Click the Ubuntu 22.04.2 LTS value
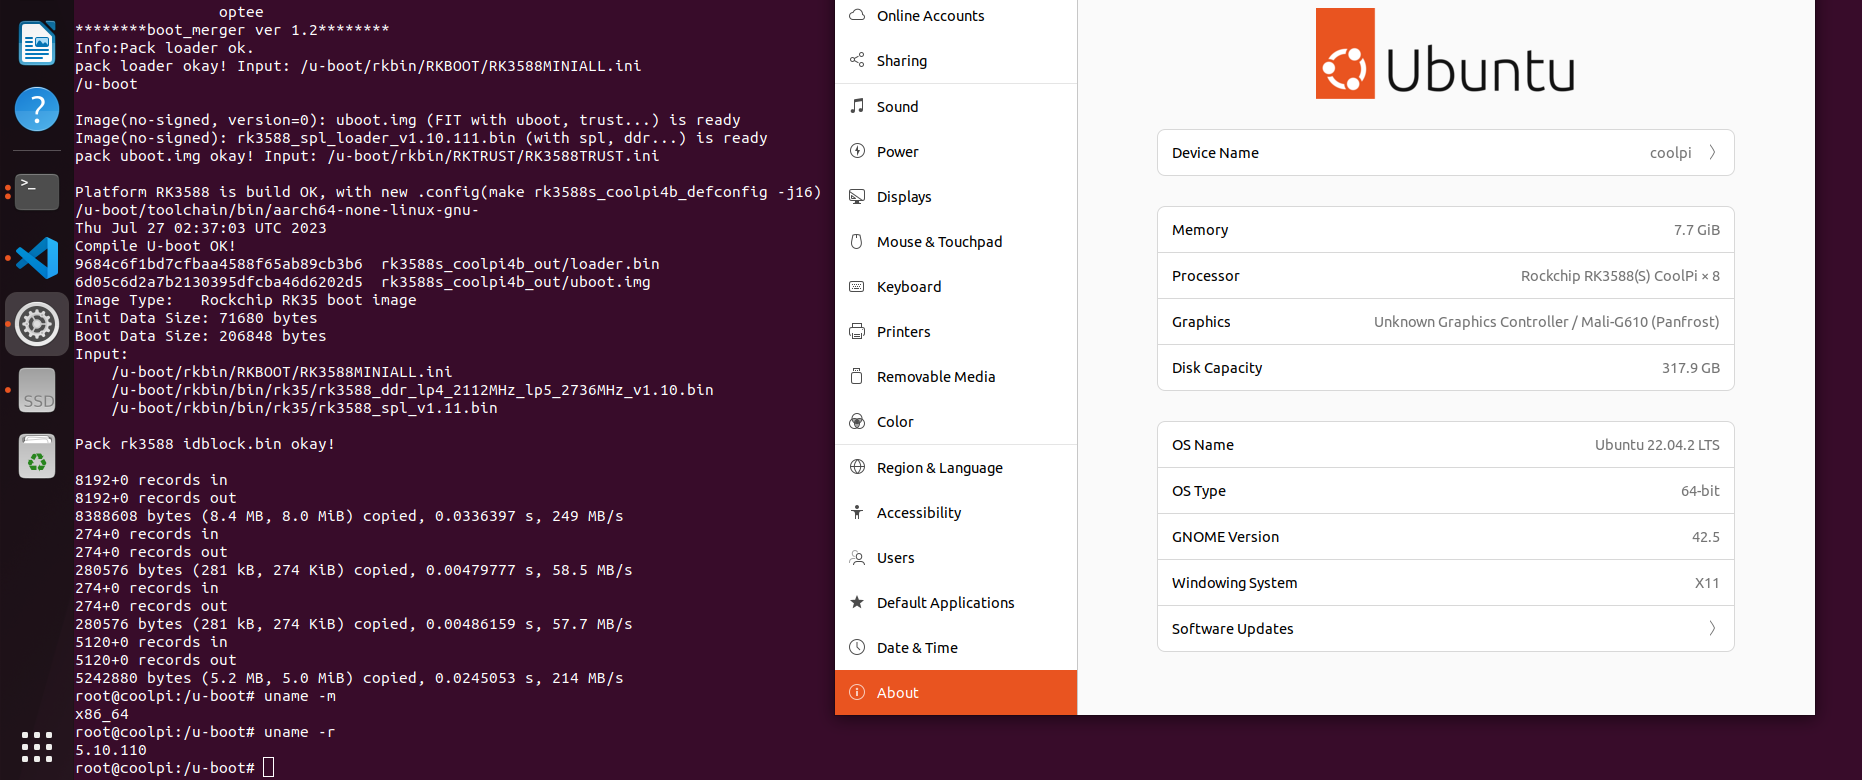 click(1657, 444)
